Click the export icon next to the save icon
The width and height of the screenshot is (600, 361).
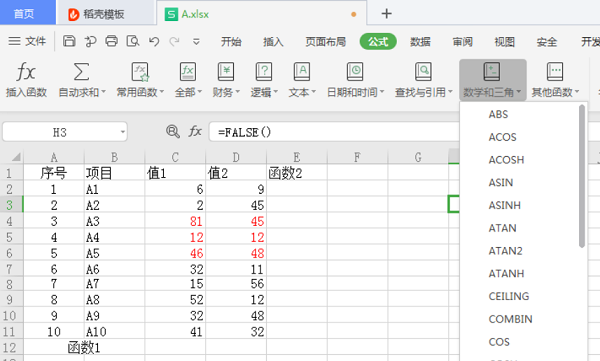(x=90, y=41)
